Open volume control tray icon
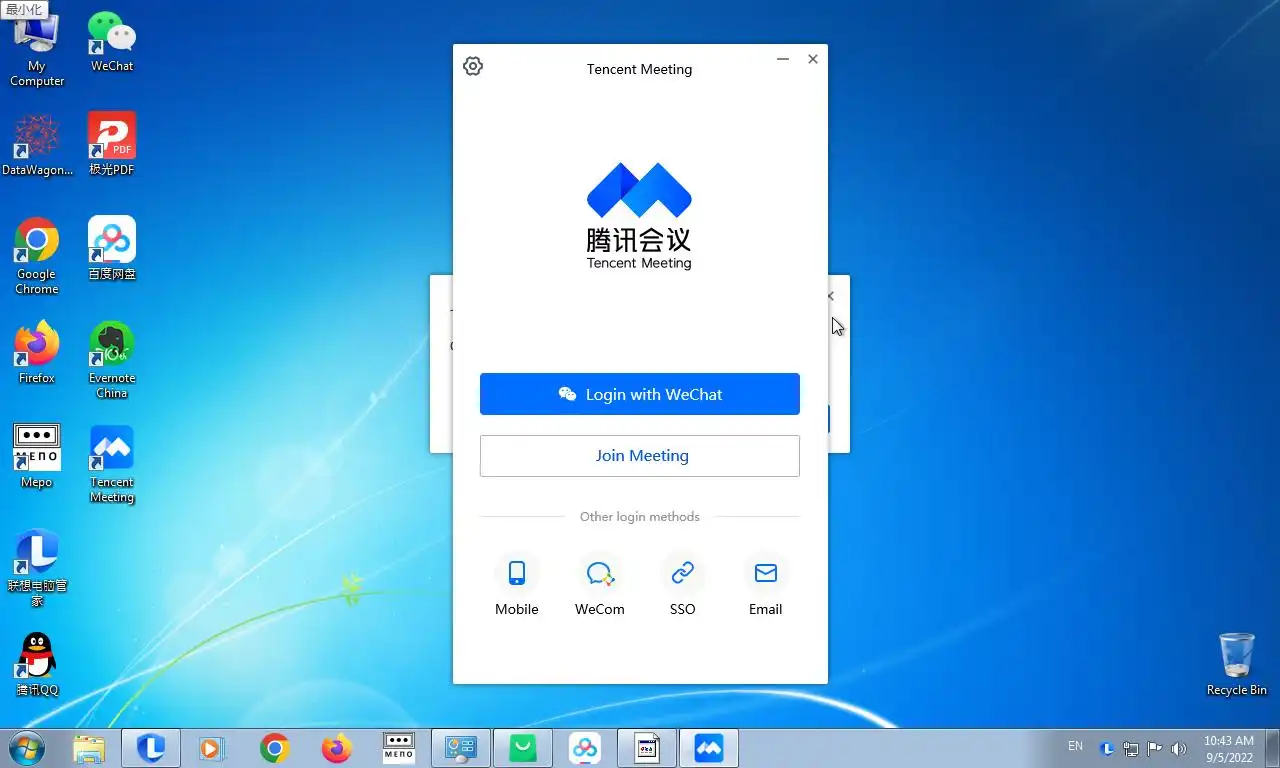The width and height of the screenshot is (1280, 768). (x=1178, y=748)
